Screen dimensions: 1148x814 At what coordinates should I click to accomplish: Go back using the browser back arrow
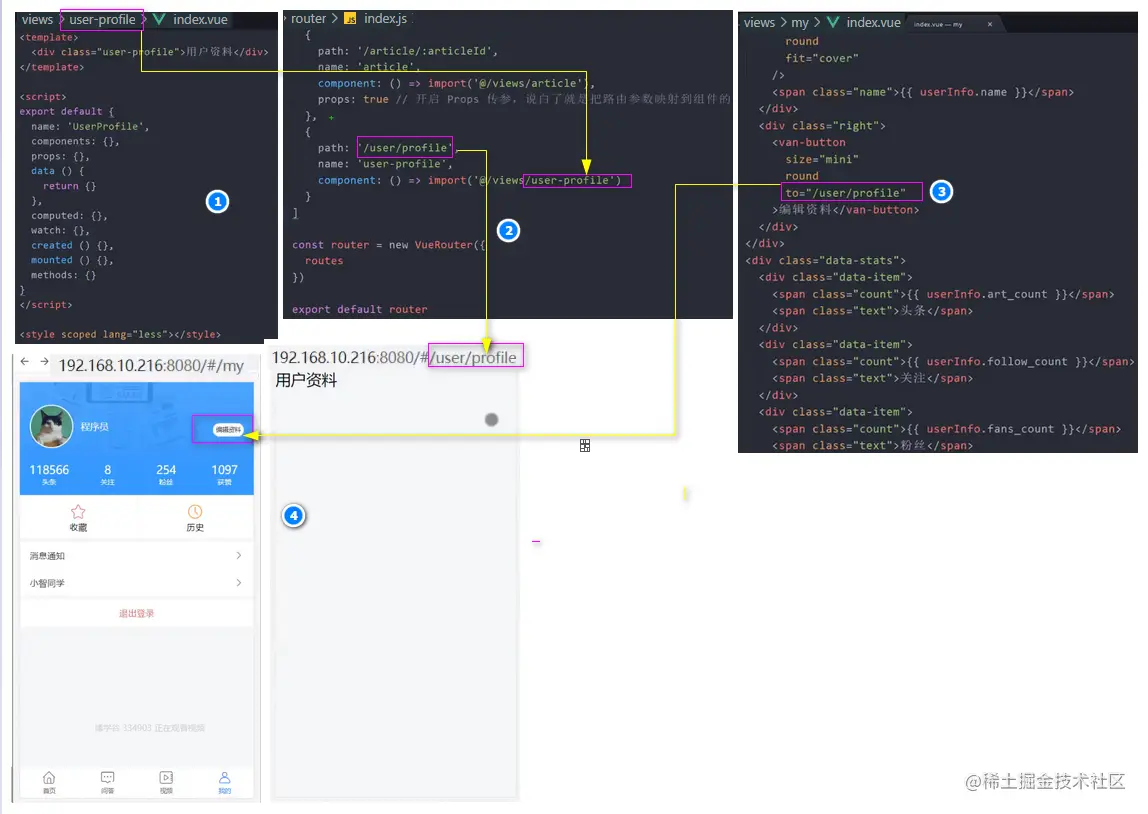[25, 362]
